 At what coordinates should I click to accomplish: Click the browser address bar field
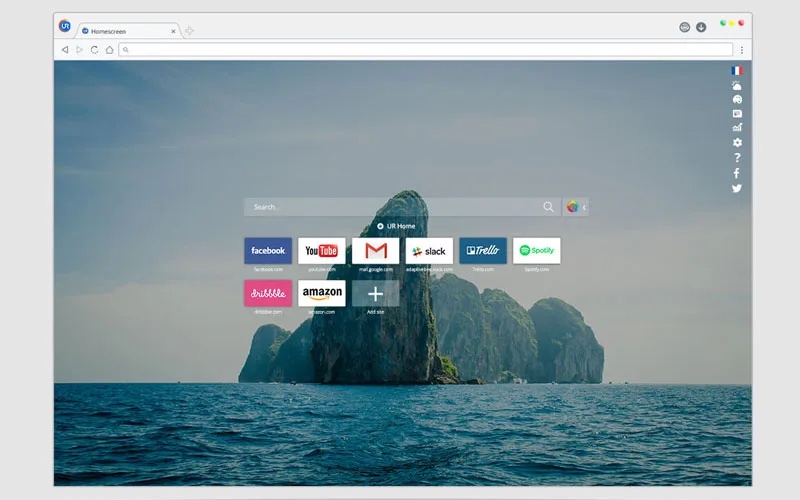[426, 49]
